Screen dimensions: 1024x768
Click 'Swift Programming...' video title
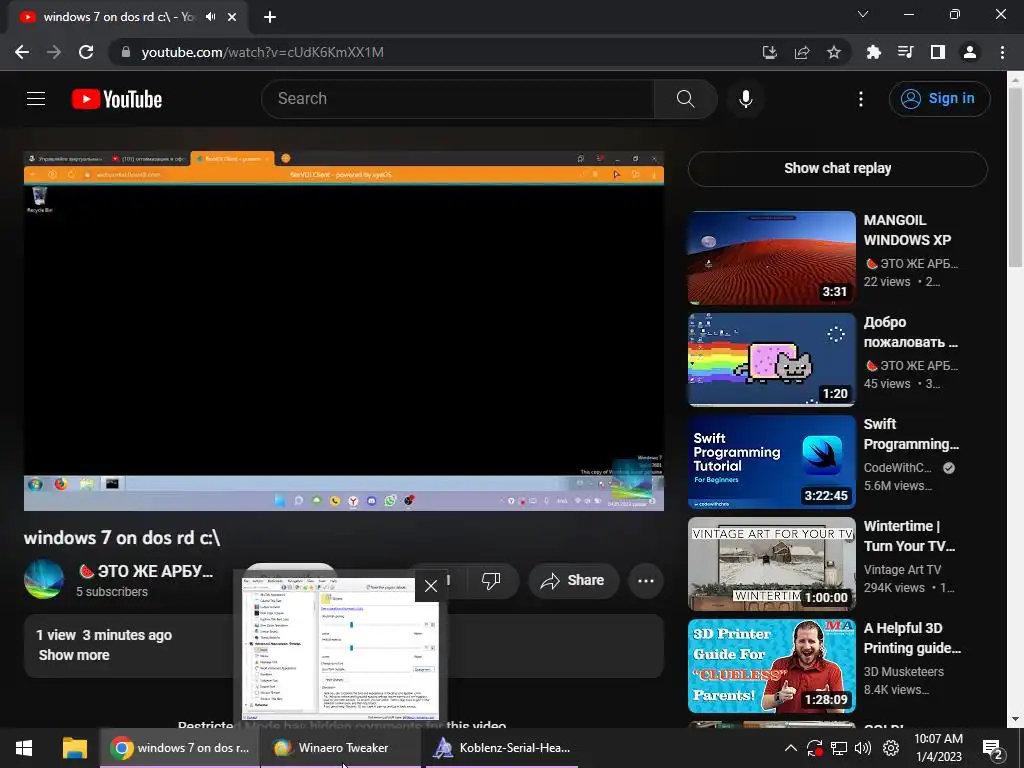click(x=911, y=434)
